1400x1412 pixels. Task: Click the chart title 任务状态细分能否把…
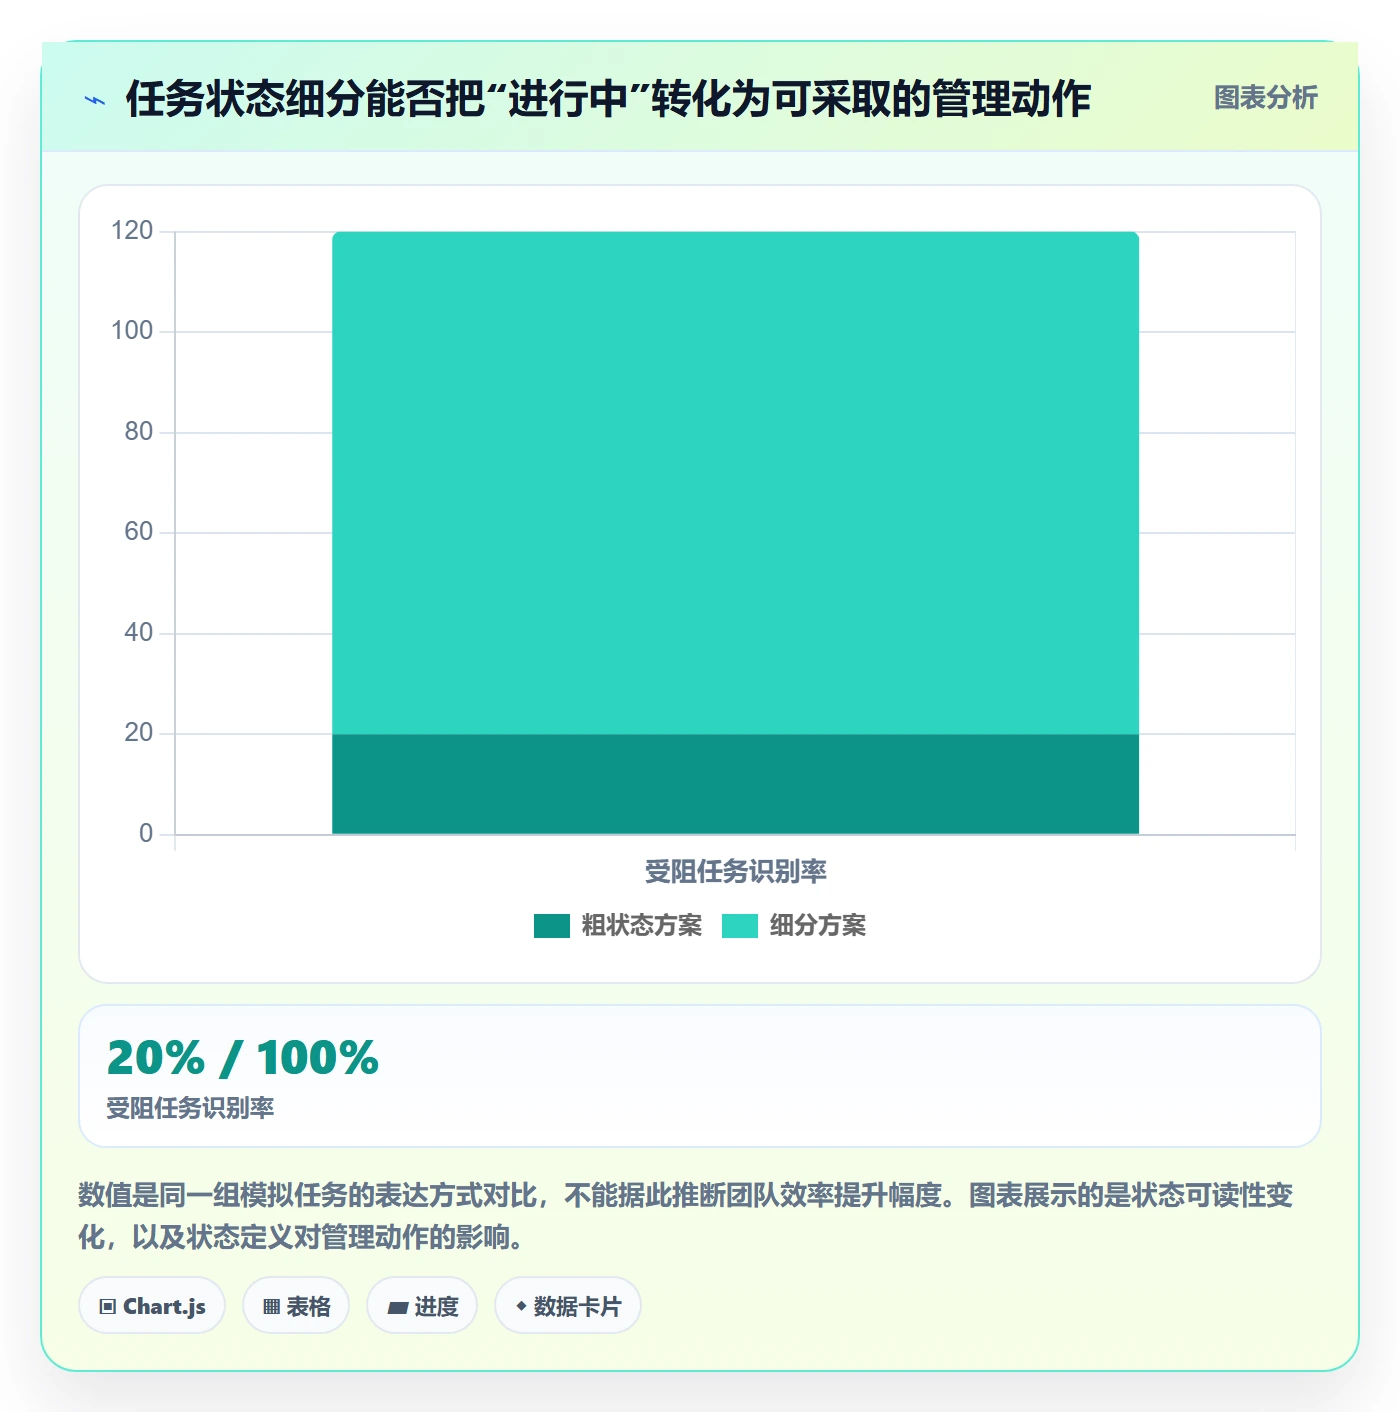pyautogui.click(x=608, y=99)
